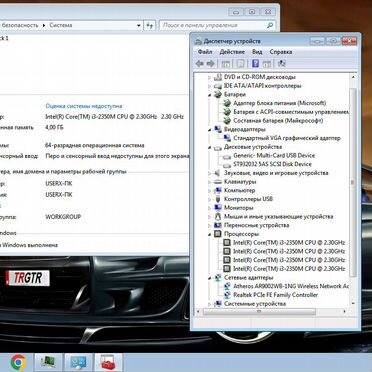The image size is (372, 372).
Task: Toggle the action pane toolbar icon
Action: point(267,64)
